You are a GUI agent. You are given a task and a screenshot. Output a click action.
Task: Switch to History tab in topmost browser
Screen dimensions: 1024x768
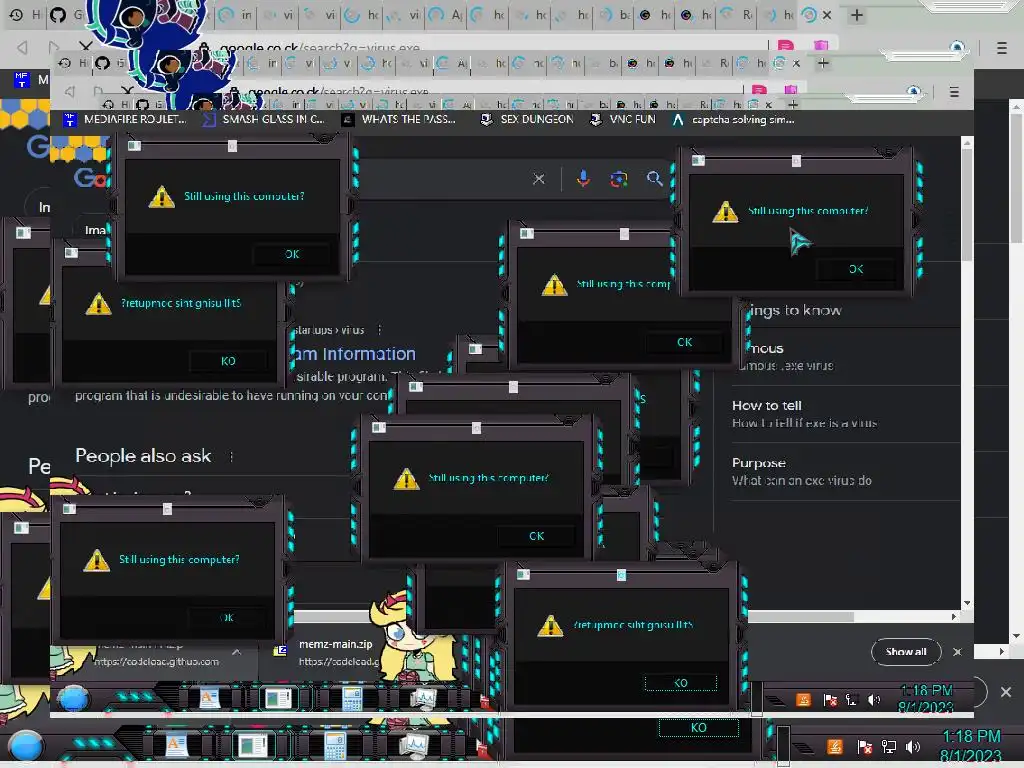[x=24, y=14]
